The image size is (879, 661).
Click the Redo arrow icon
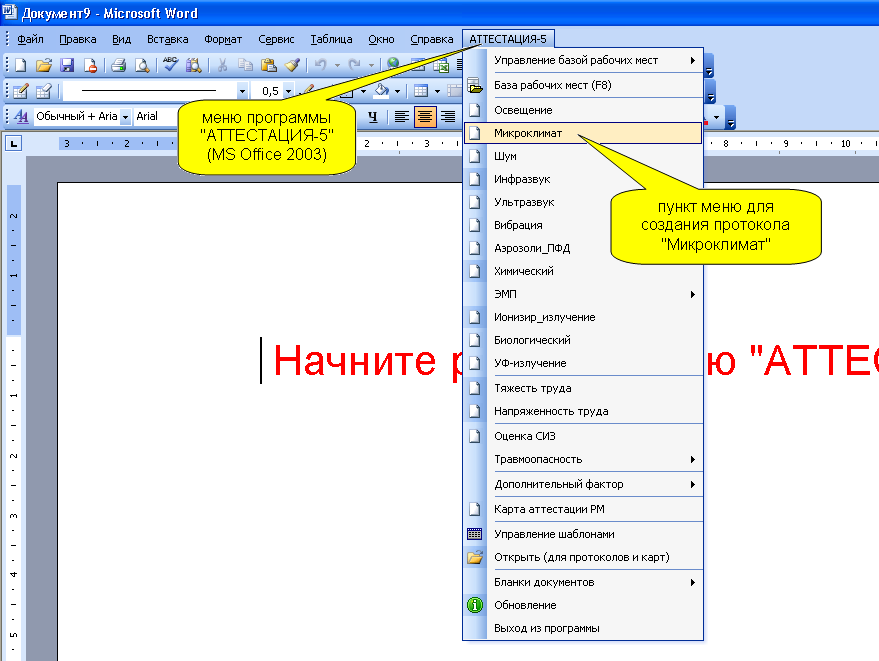pos(354,65)
